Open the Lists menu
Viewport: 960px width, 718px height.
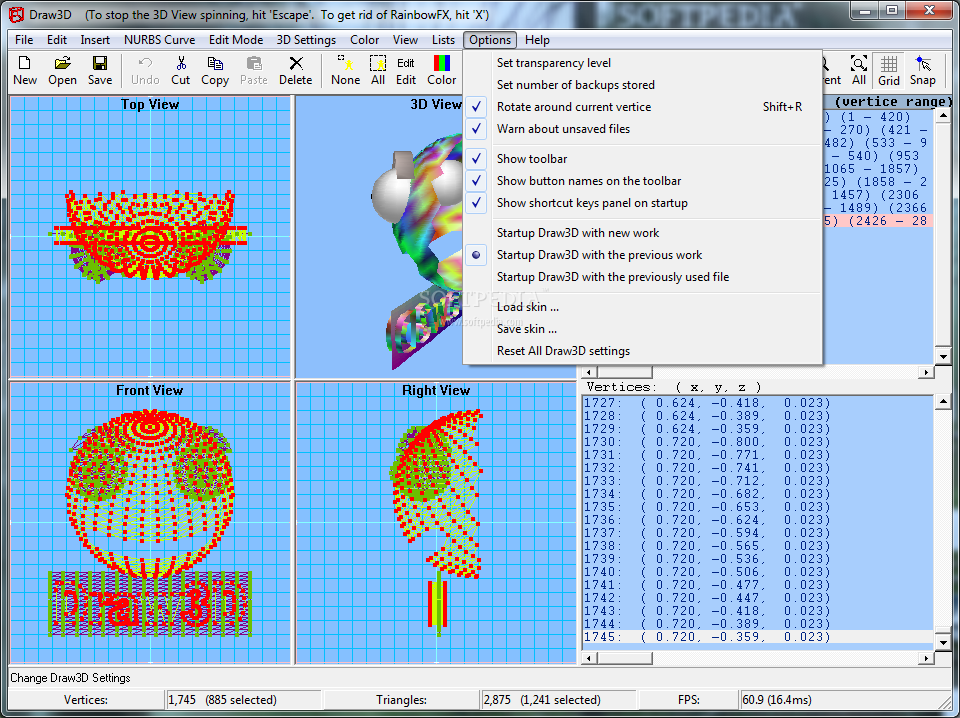443,40
